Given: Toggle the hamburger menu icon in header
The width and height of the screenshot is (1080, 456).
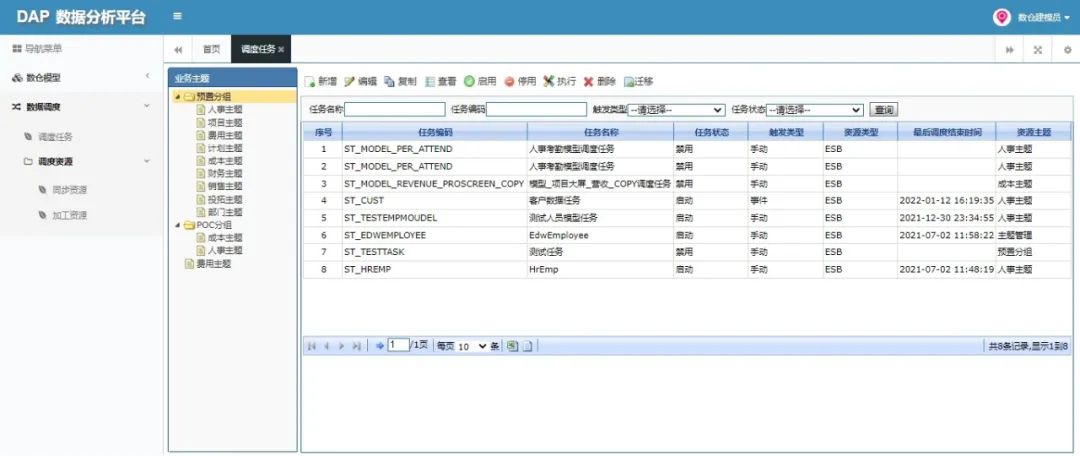Looking at the screenshot, I should tap(178, 17).
